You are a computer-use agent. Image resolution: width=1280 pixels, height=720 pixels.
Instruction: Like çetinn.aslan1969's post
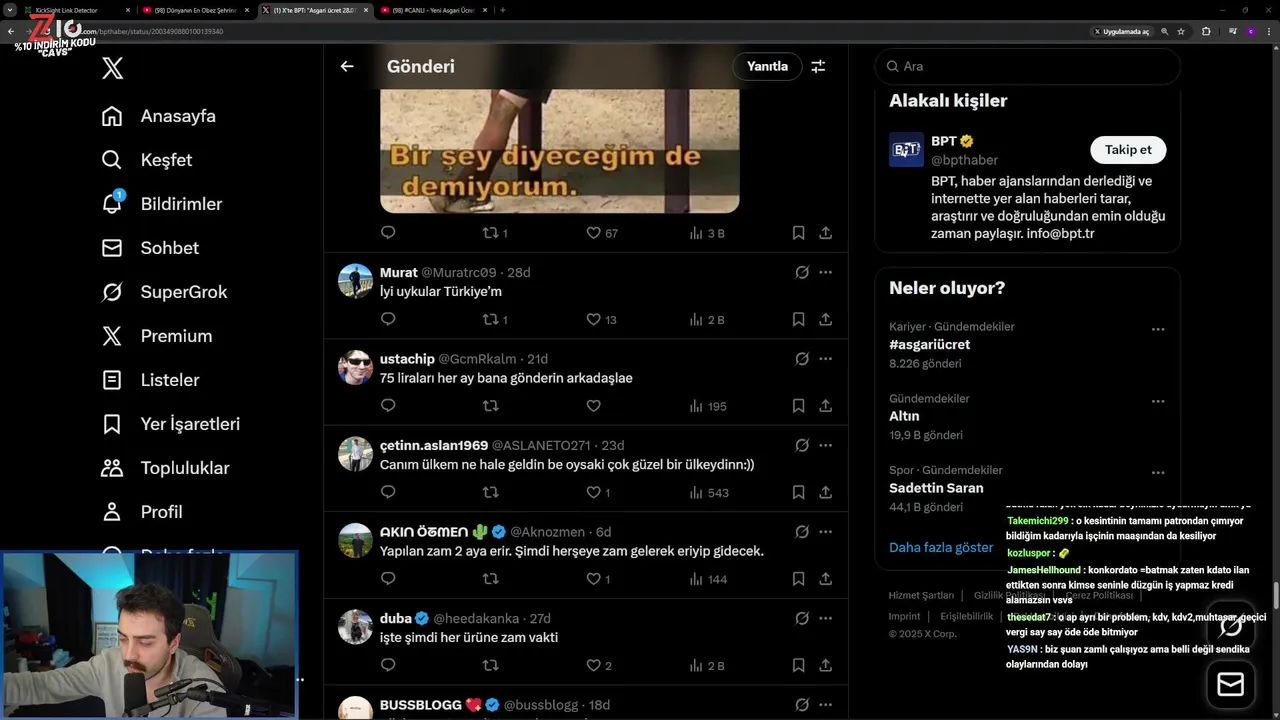point(598,493)
